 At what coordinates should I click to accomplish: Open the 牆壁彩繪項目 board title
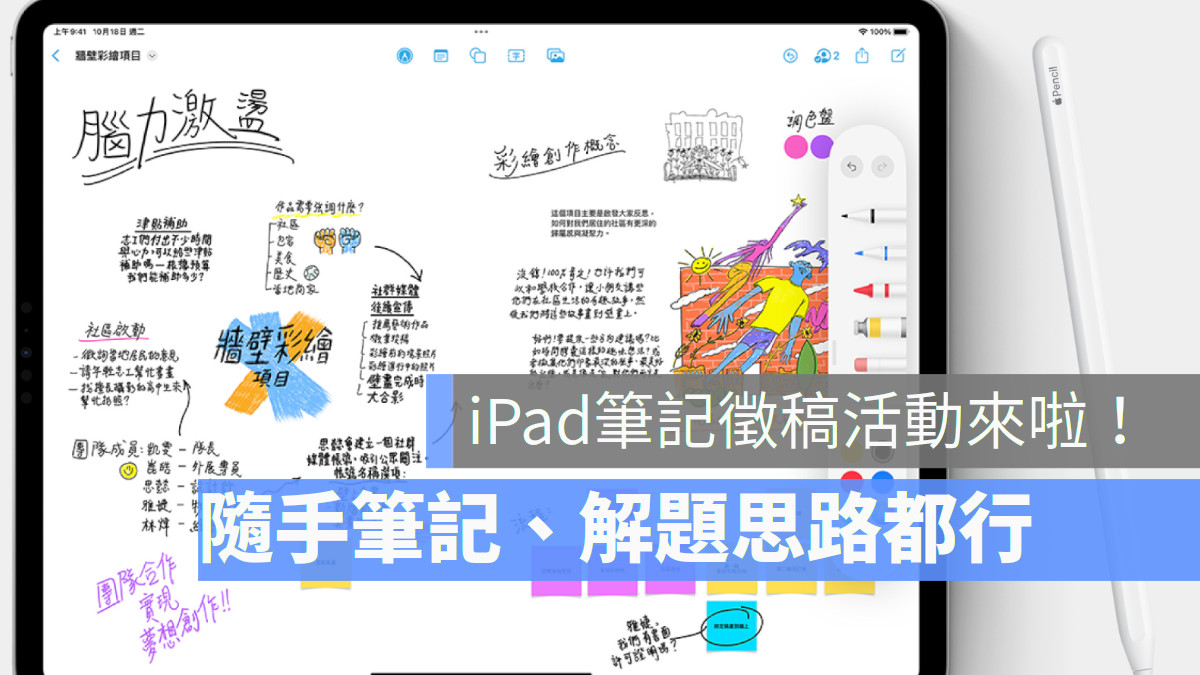click(107, 56)
